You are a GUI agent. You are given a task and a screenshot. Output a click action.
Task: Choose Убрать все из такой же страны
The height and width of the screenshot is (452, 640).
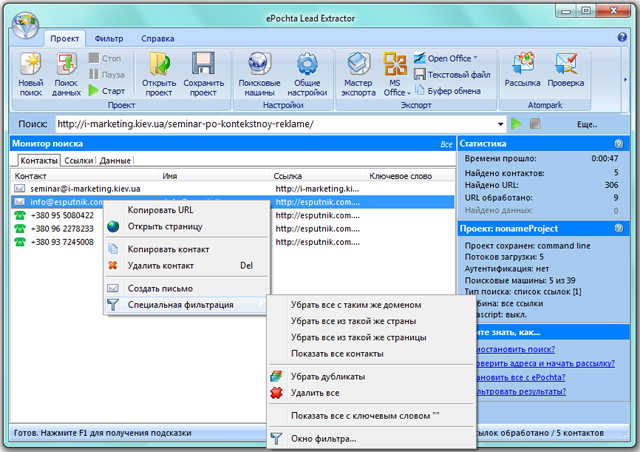click(x=371, y=321)
